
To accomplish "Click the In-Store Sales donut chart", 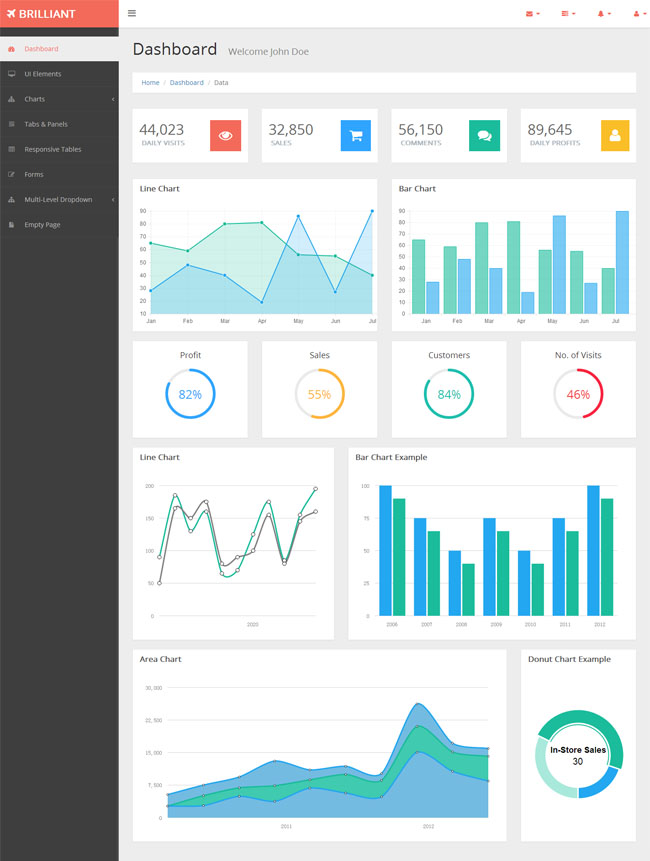I will click(579, 754).
